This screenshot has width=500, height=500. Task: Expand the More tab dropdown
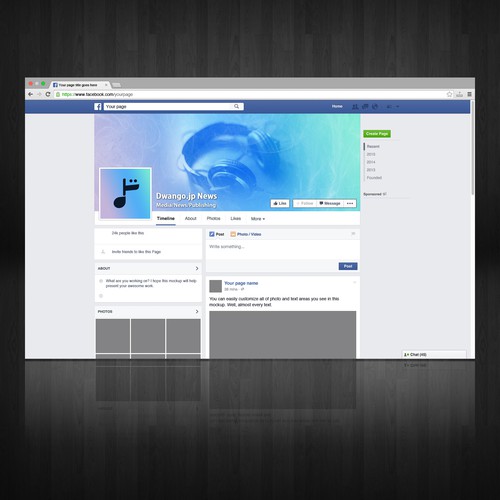pyautogui.click(x=258, y=219)
